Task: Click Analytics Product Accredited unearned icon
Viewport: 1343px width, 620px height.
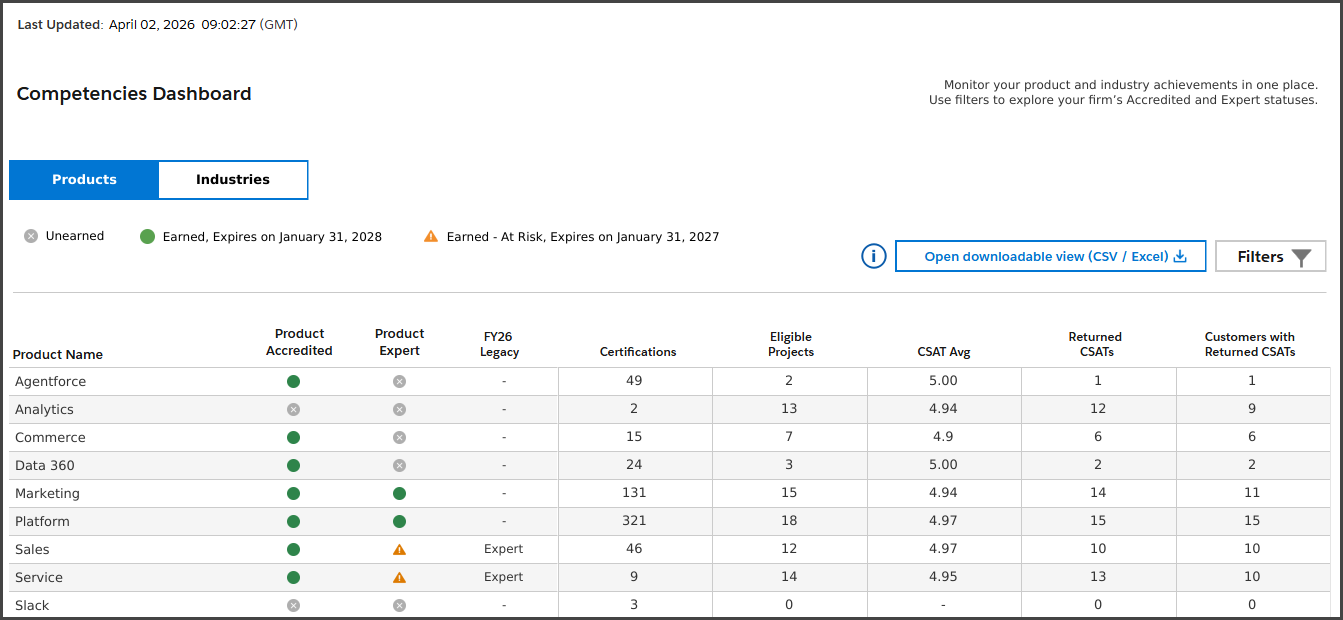Action: (293, 409)
